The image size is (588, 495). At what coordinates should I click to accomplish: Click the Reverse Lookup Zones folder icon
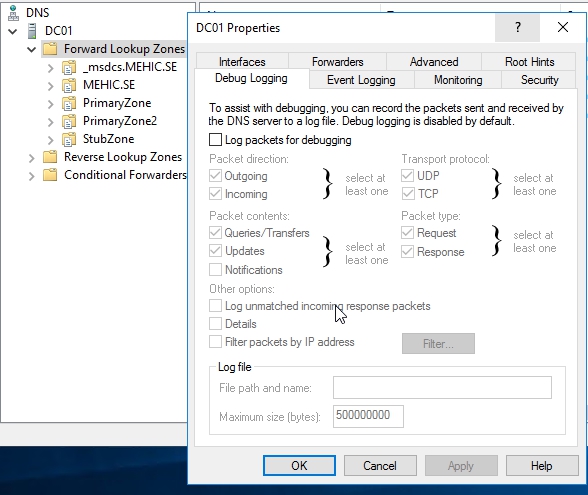click(50, 157)
